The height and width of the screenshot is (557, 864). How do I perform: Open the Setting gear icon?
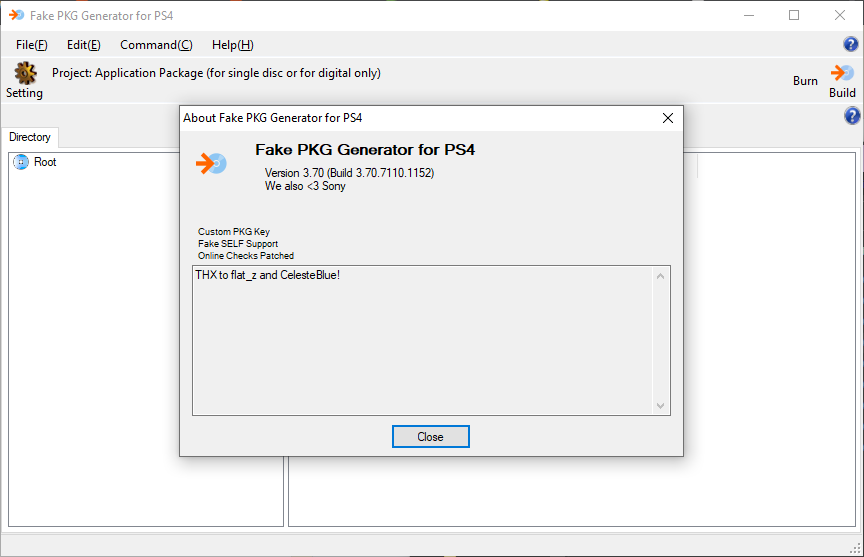(25, 73)
